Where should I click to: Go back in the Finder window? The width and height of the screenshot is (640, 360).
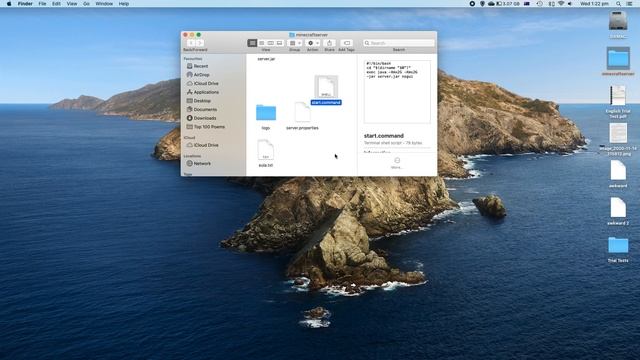(x=191, y=43)
